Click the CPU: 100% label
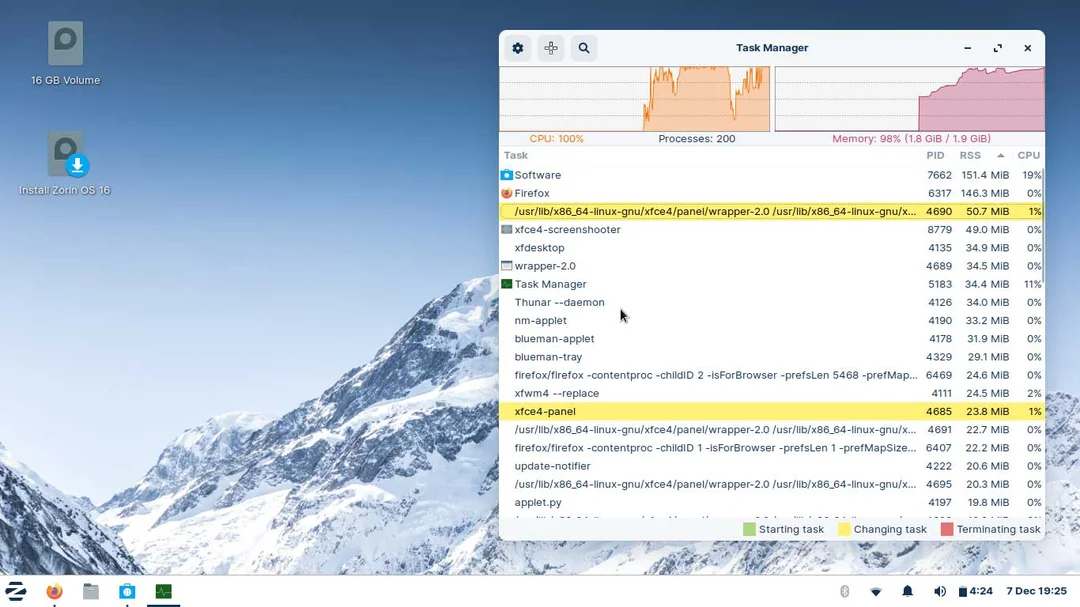Image resolution: width=1080 pixels, height=607 pixels. tap(557, 138)
